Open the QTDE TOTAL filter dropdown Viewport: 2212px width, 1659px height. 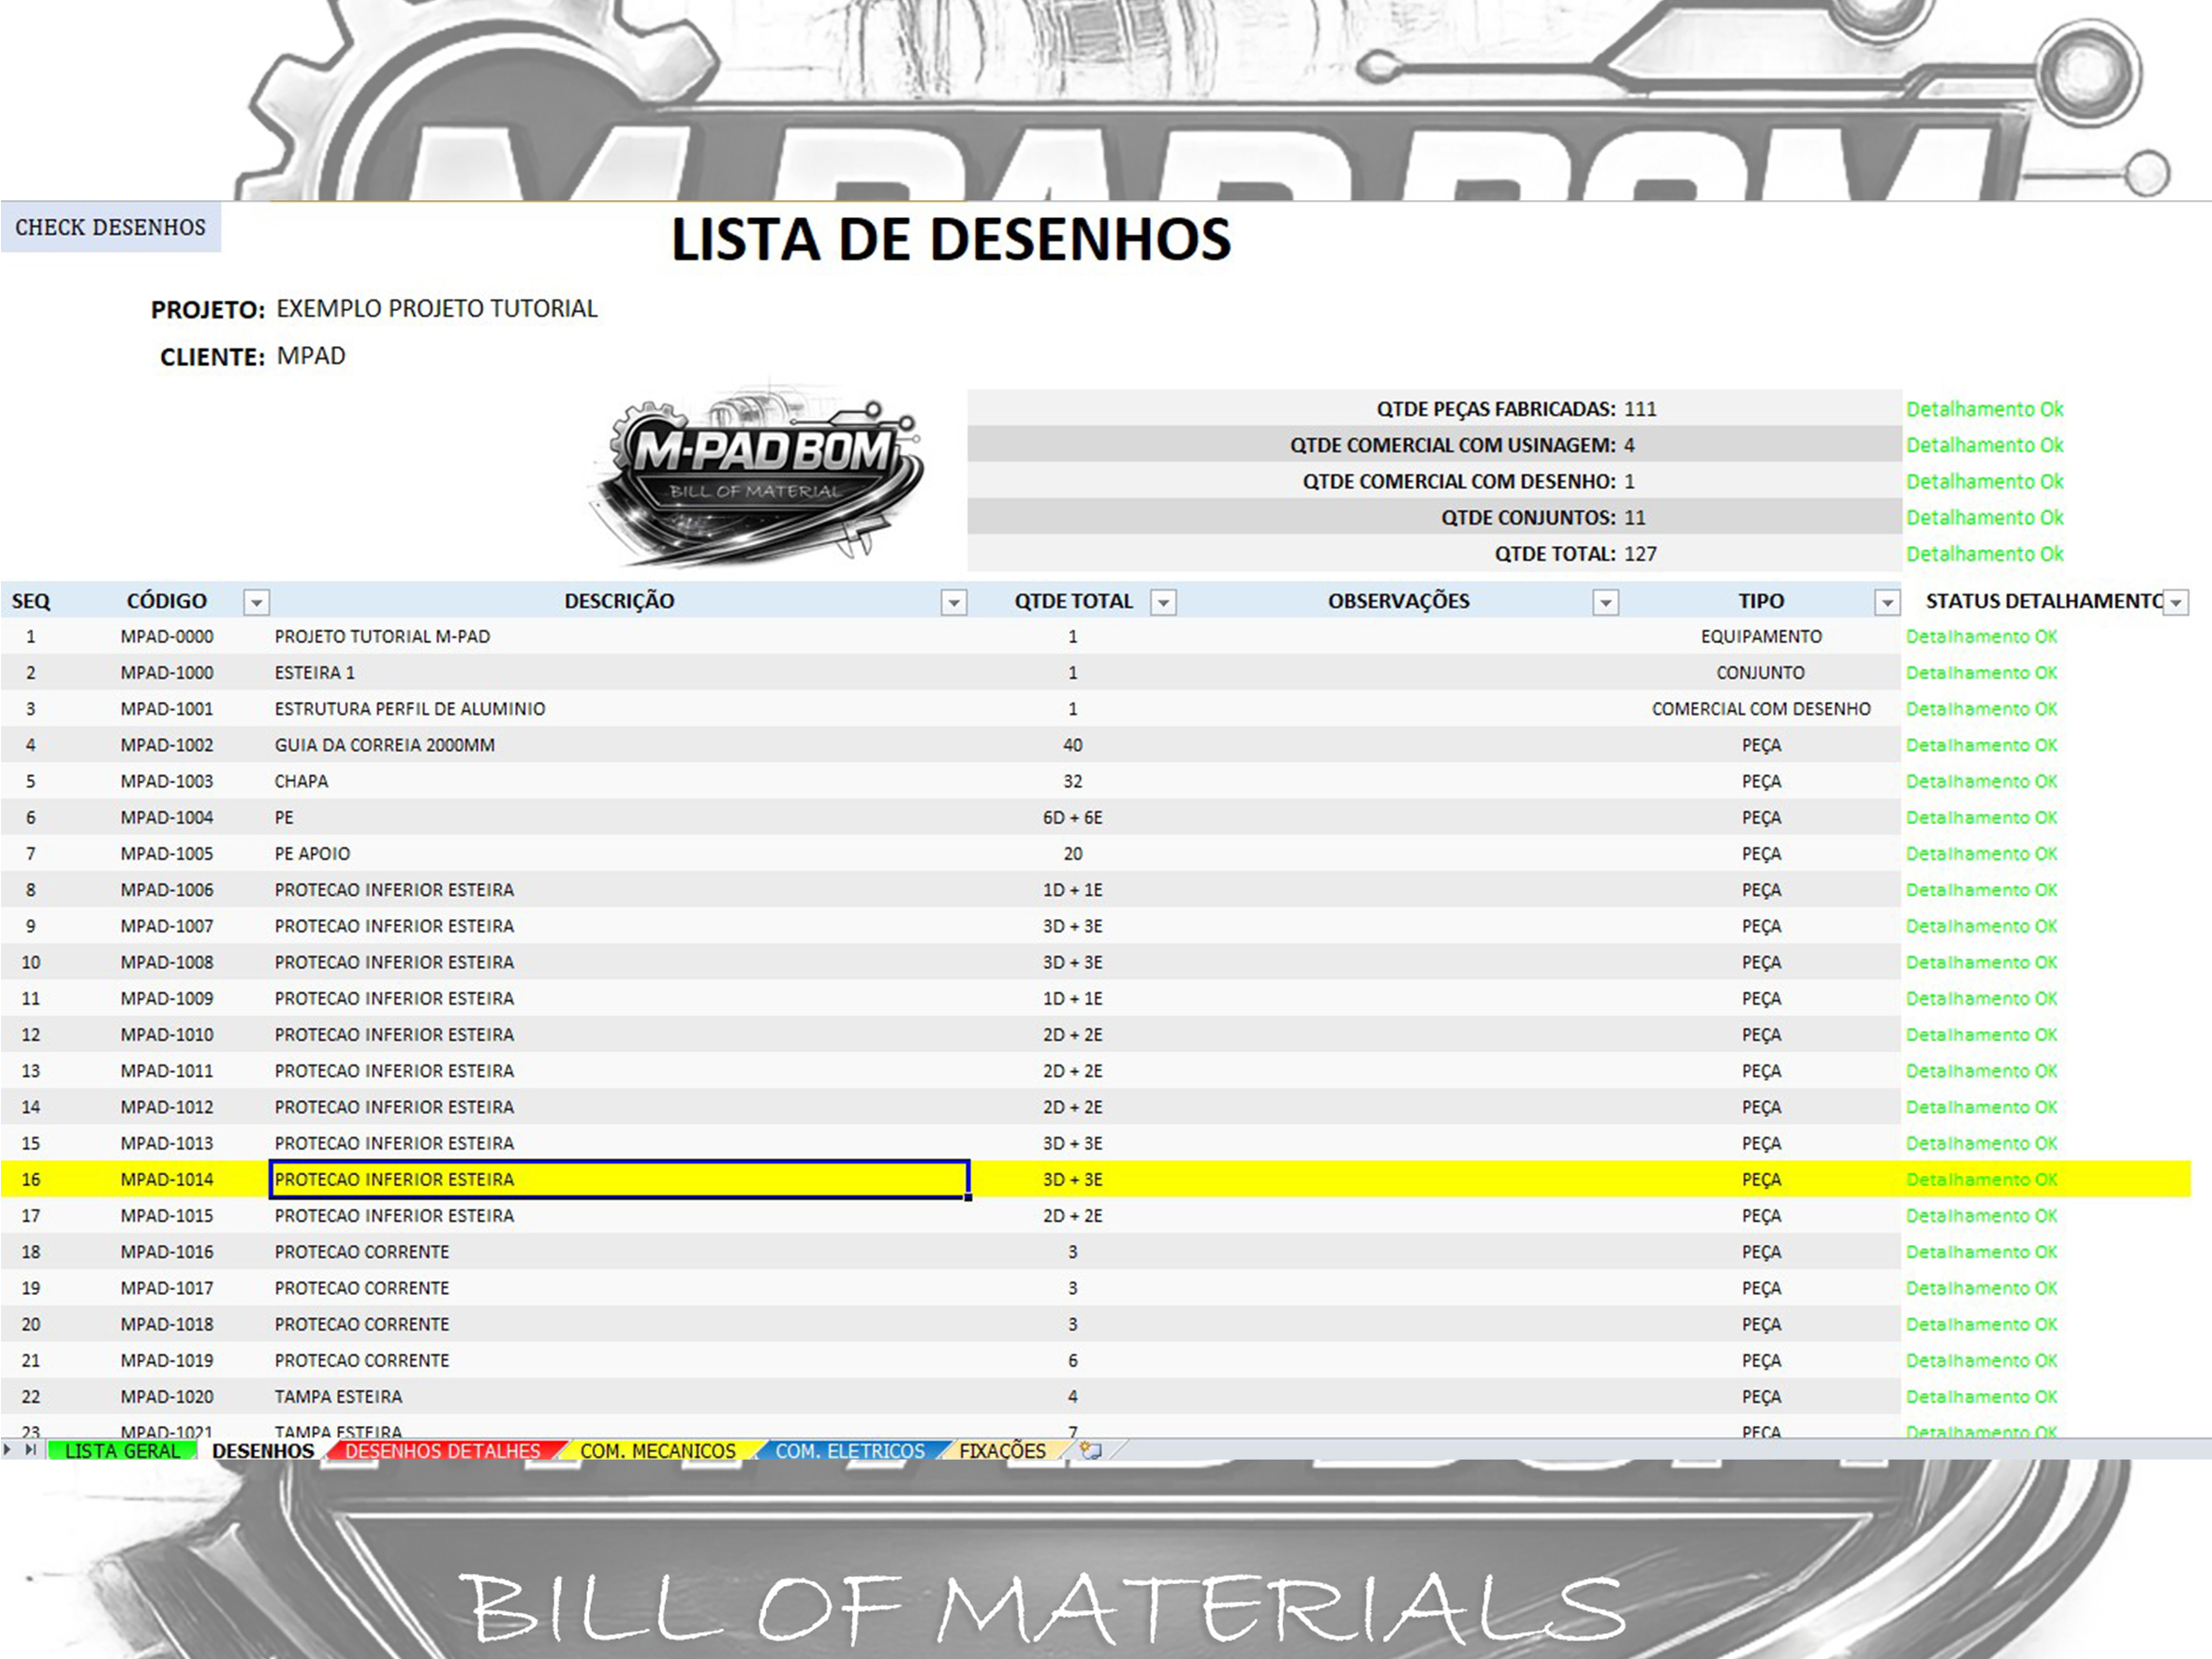click(1162, 602)
